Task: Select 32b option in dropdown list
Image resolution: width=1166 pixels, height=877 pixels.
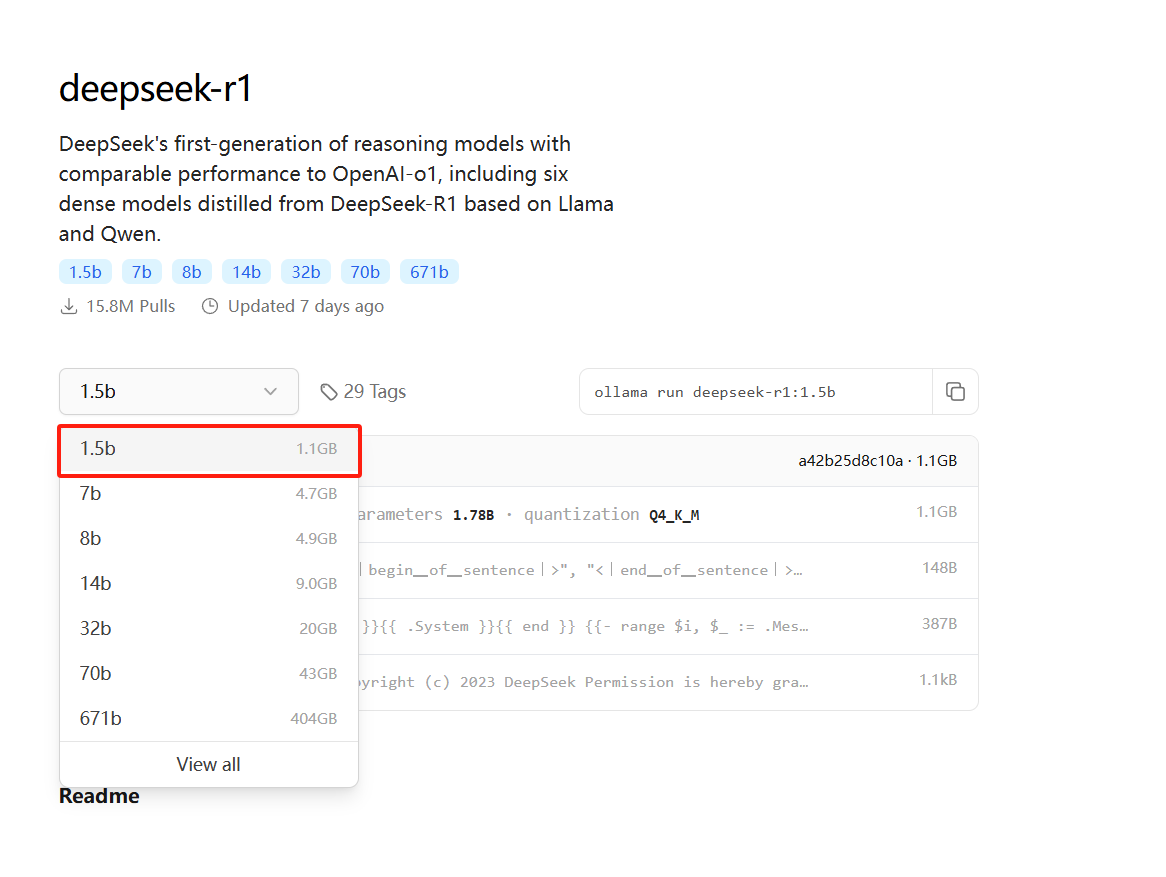Action: point(209,629)
